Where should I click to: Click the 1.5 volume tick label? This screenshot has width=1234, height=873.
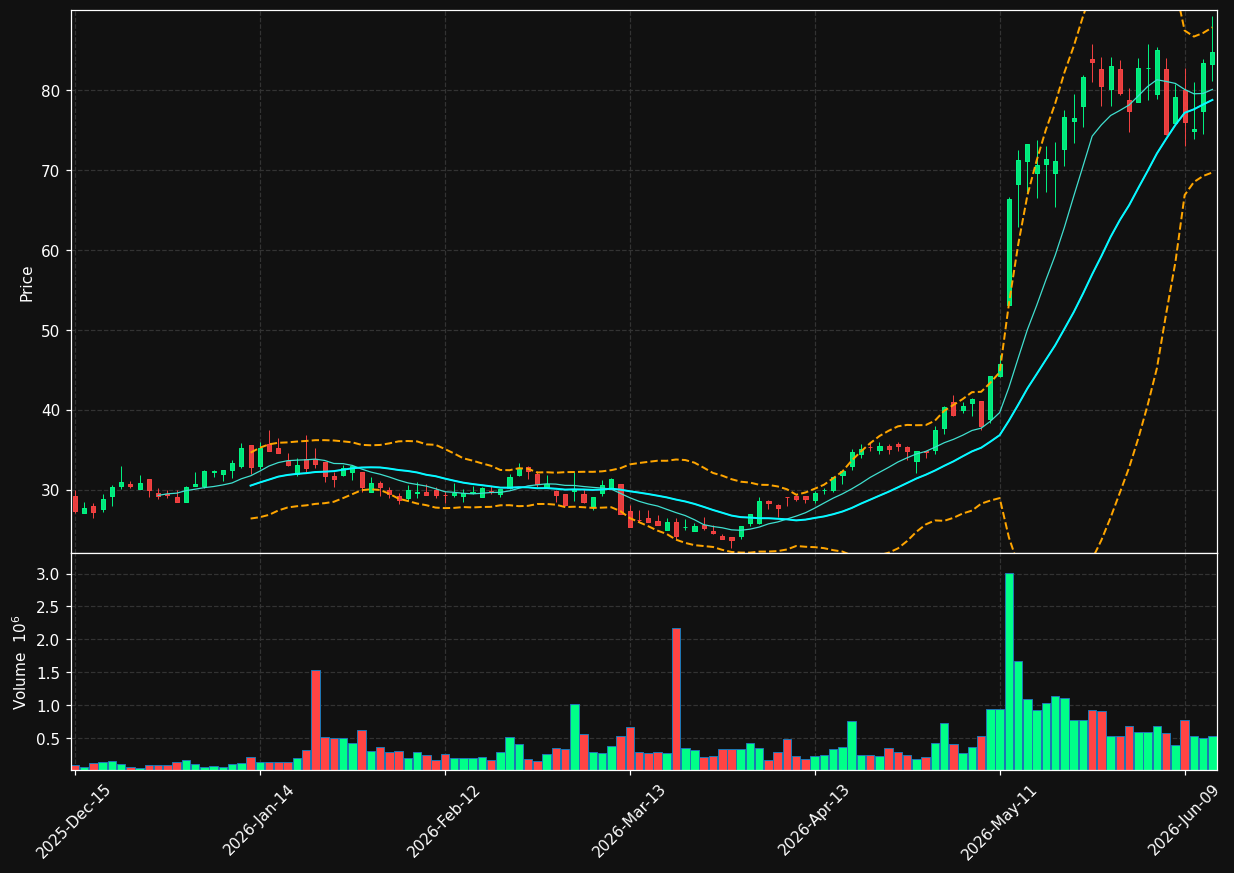49,674
